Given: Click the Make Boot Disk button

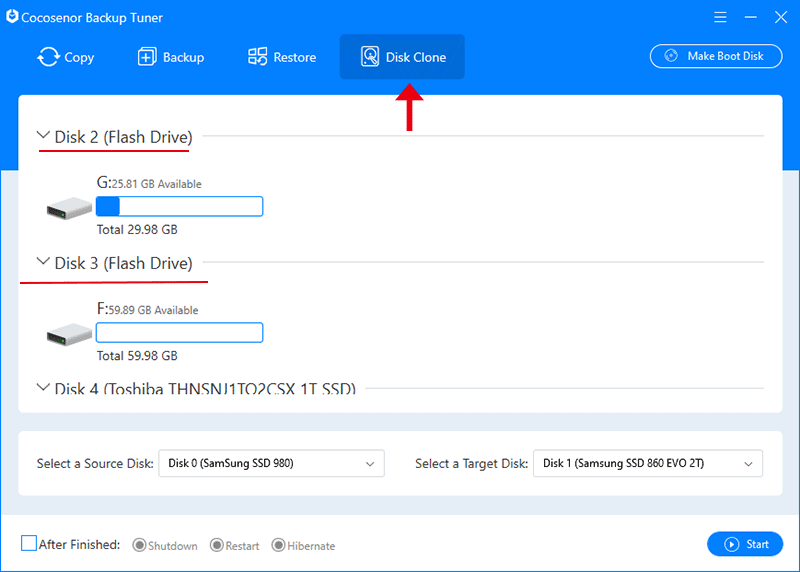Looking at the screenshot, I should pos(716,56).
